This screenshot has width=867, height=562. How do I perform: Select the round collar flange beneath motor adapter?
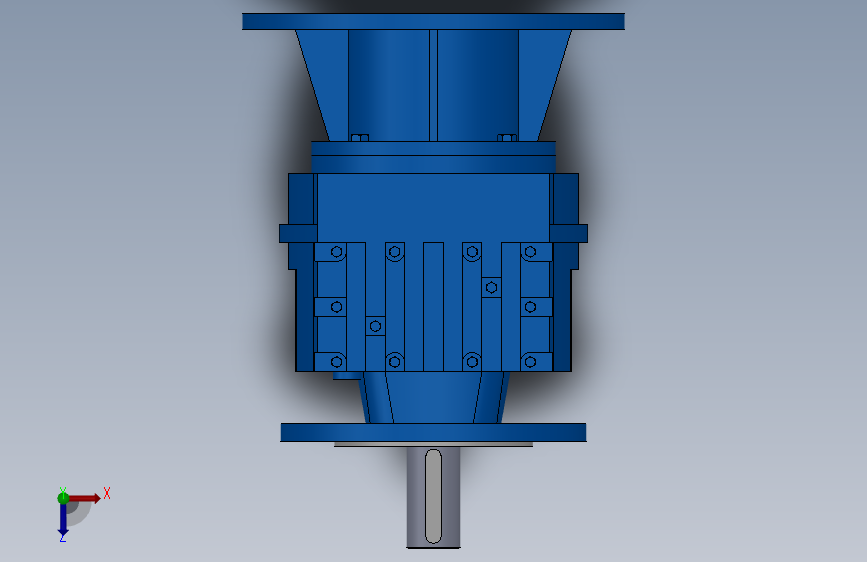pos(434,157)
